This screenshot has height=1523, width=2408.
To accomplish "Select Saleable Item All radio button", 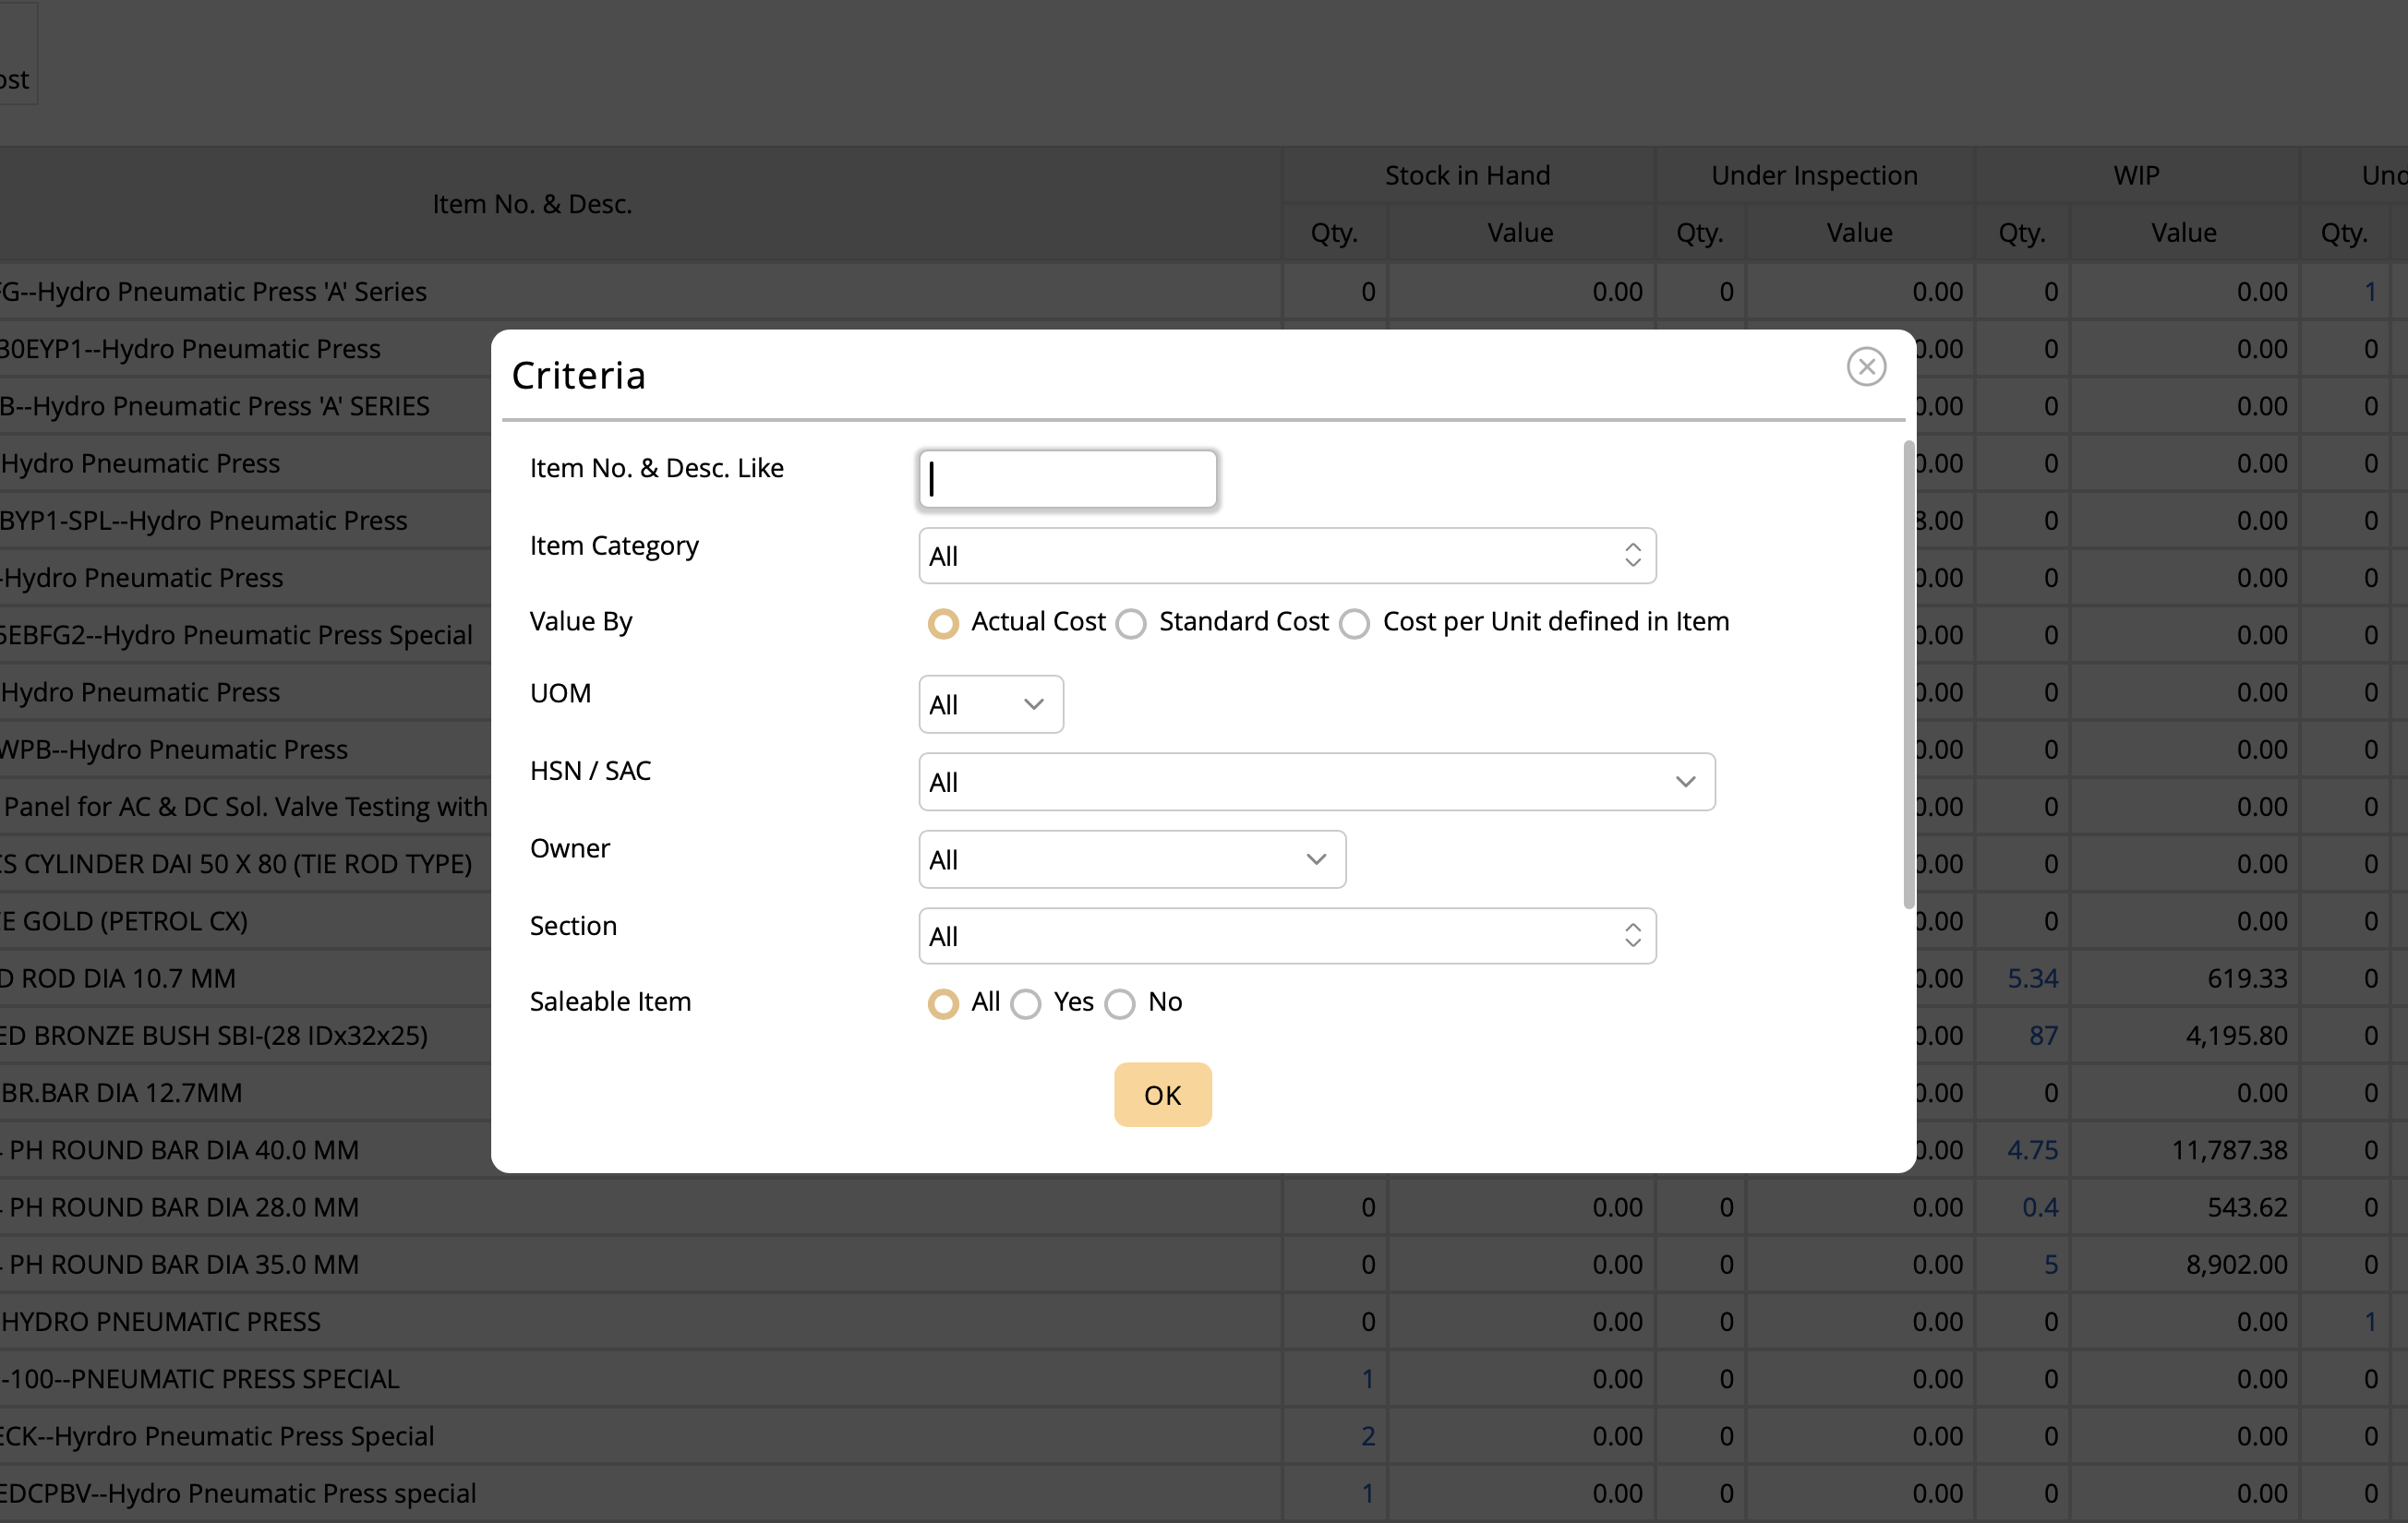I will point(942,1003).
